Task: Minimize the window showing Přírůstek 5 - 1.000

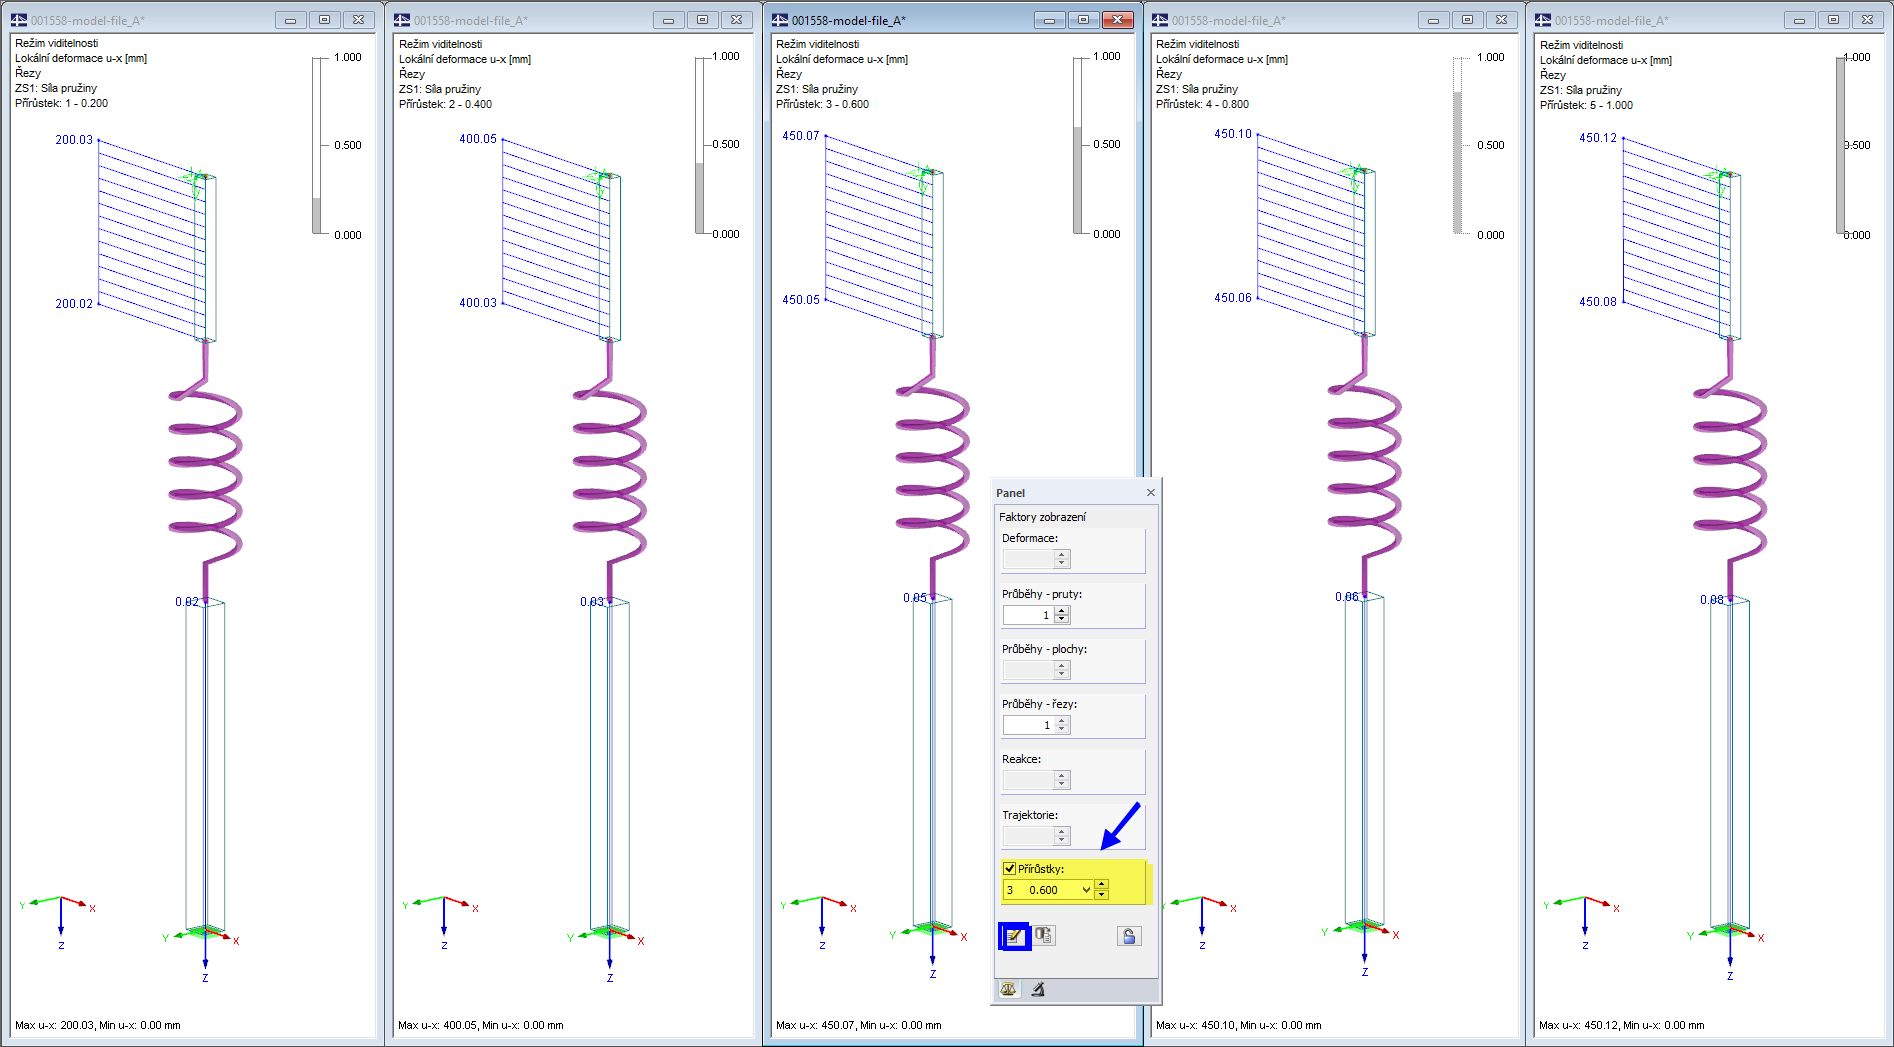Action: pyautogui.click(x=1799, y=20)
